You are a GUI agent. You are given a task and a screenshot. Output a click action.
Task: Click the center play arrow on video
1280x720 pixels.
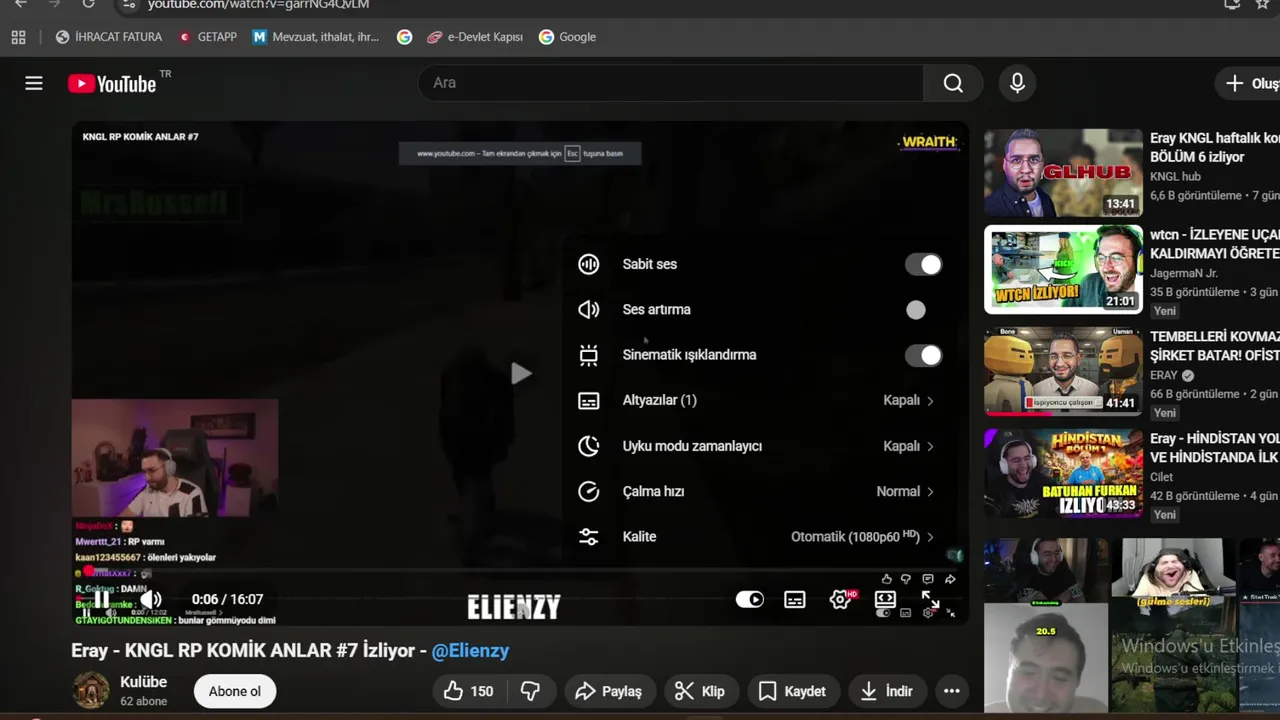(x=521, y=374)
